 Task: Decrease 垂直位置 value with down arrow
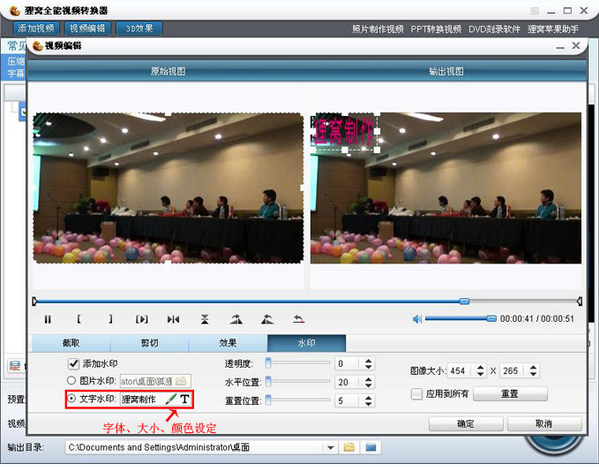(x=368, y=404)
